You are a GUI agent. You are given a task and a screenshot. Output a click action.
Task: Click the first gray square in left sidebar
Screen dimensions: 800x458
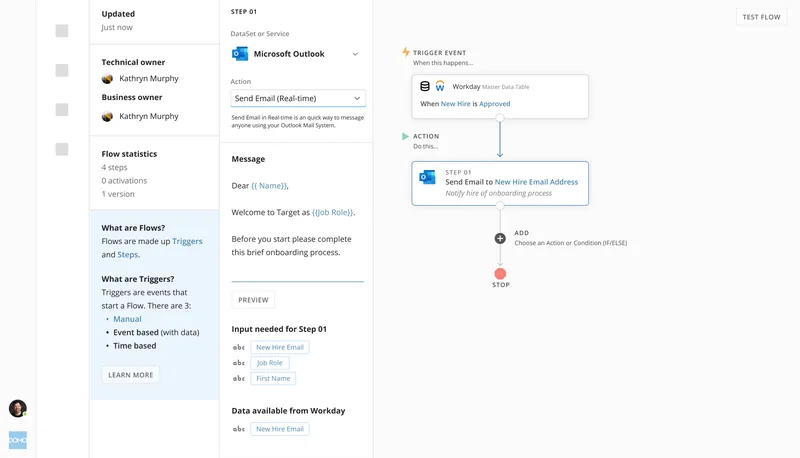click(62, 31)
